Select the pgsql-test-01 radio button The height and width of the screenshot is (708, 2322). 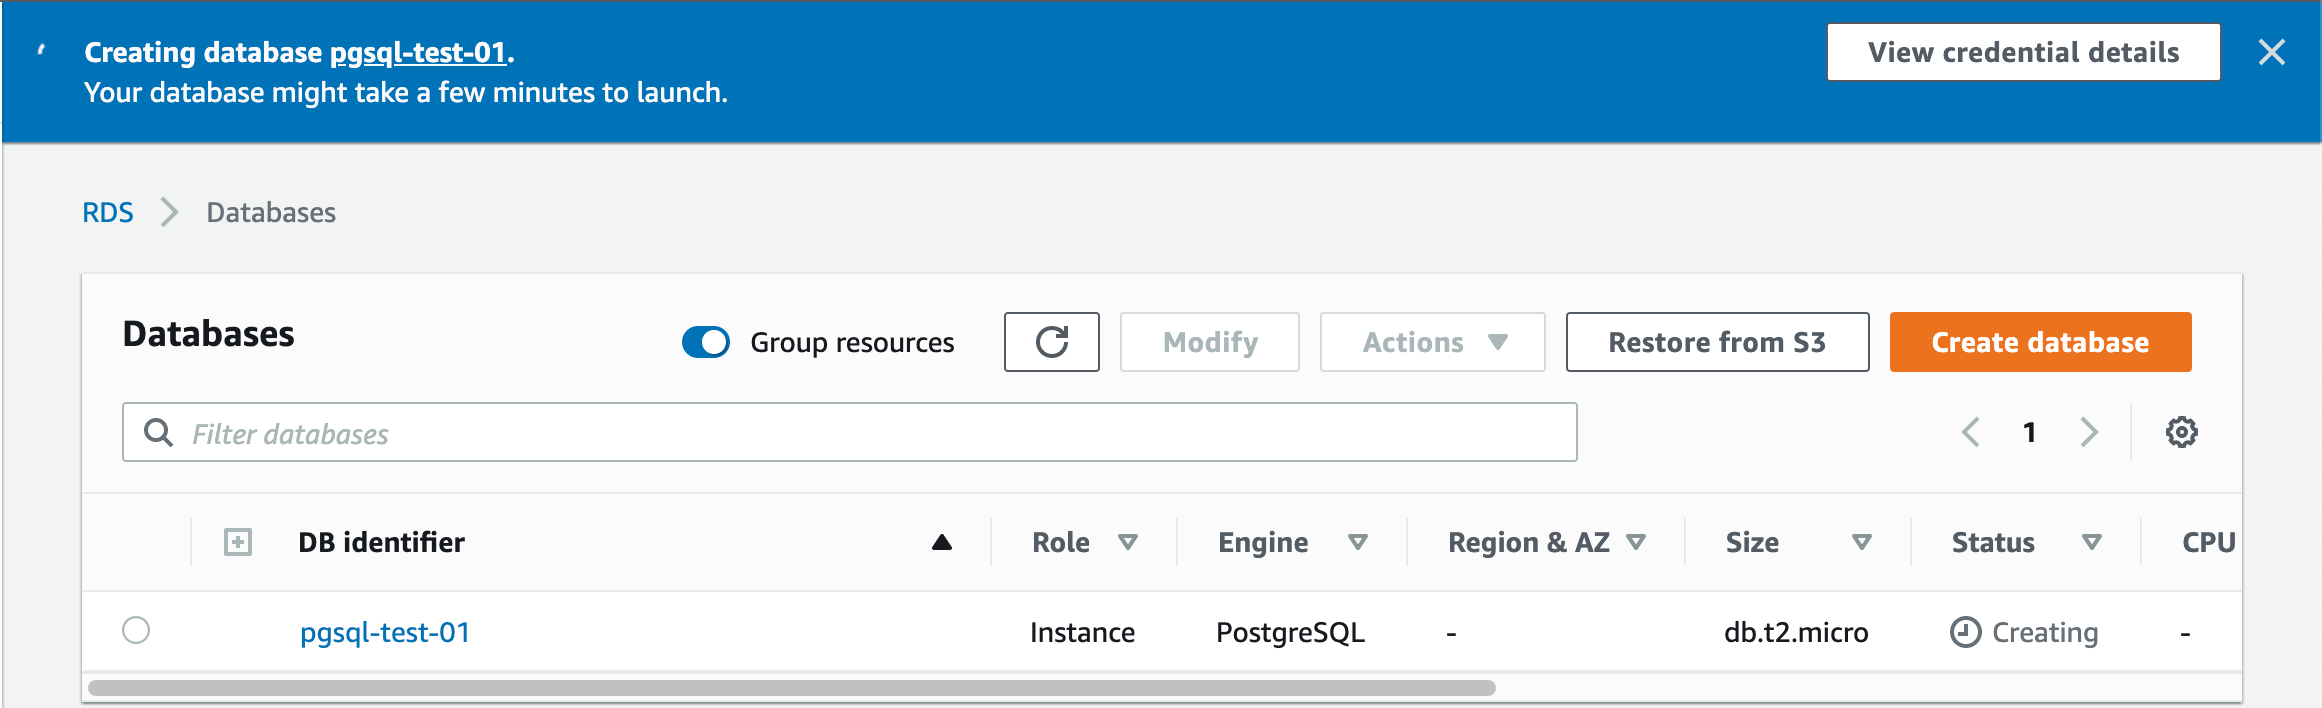[136, 631]
